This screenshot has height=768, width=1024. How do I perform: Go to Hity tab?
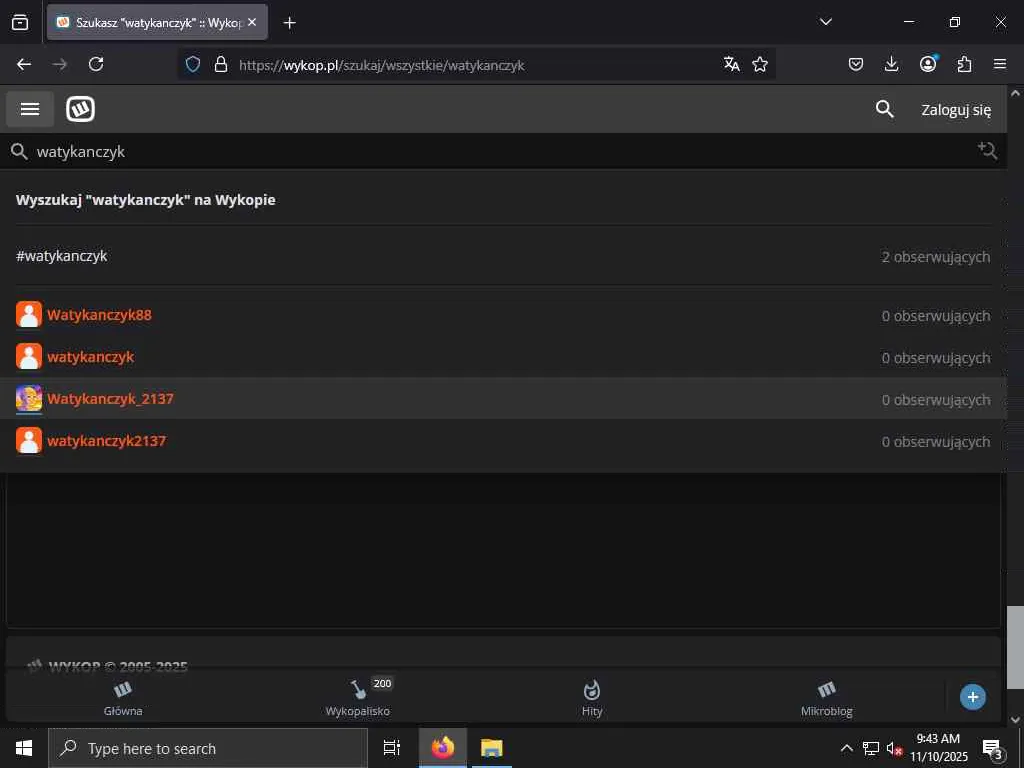pyautogui.click(x=592, y=698)
